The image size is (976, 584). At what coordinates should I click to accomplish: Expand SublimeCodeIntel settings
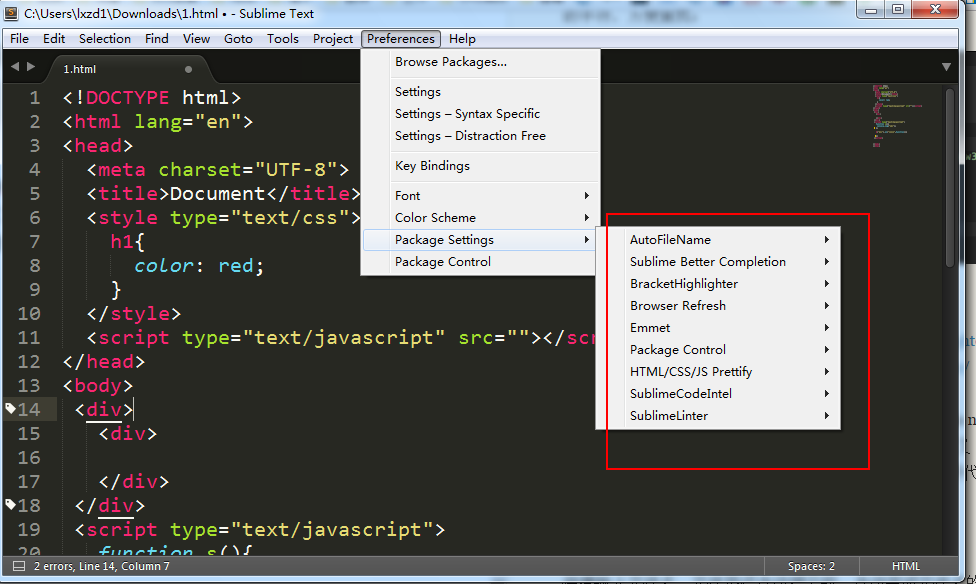tap(718, 393)
